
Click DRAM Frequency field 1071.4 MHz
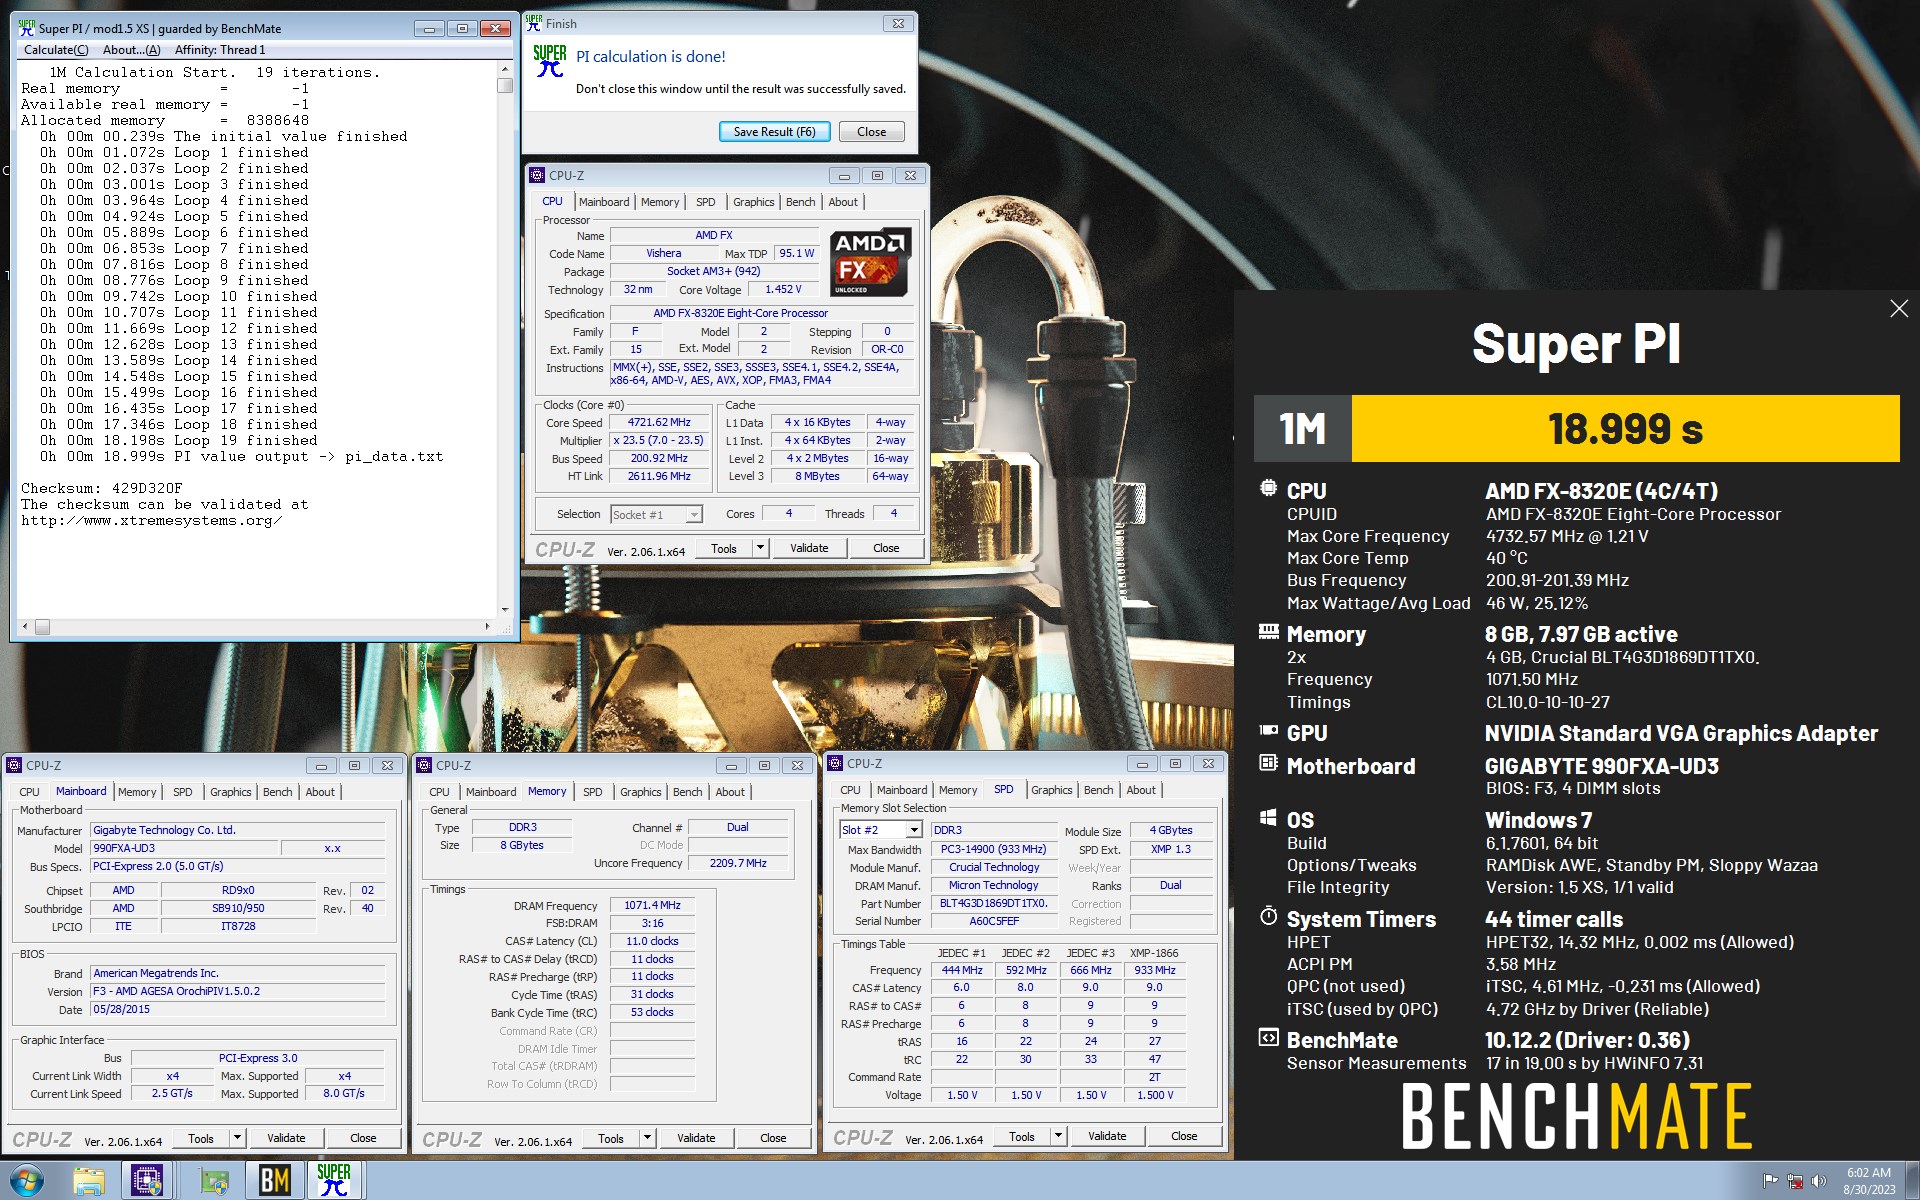point(652,905)
